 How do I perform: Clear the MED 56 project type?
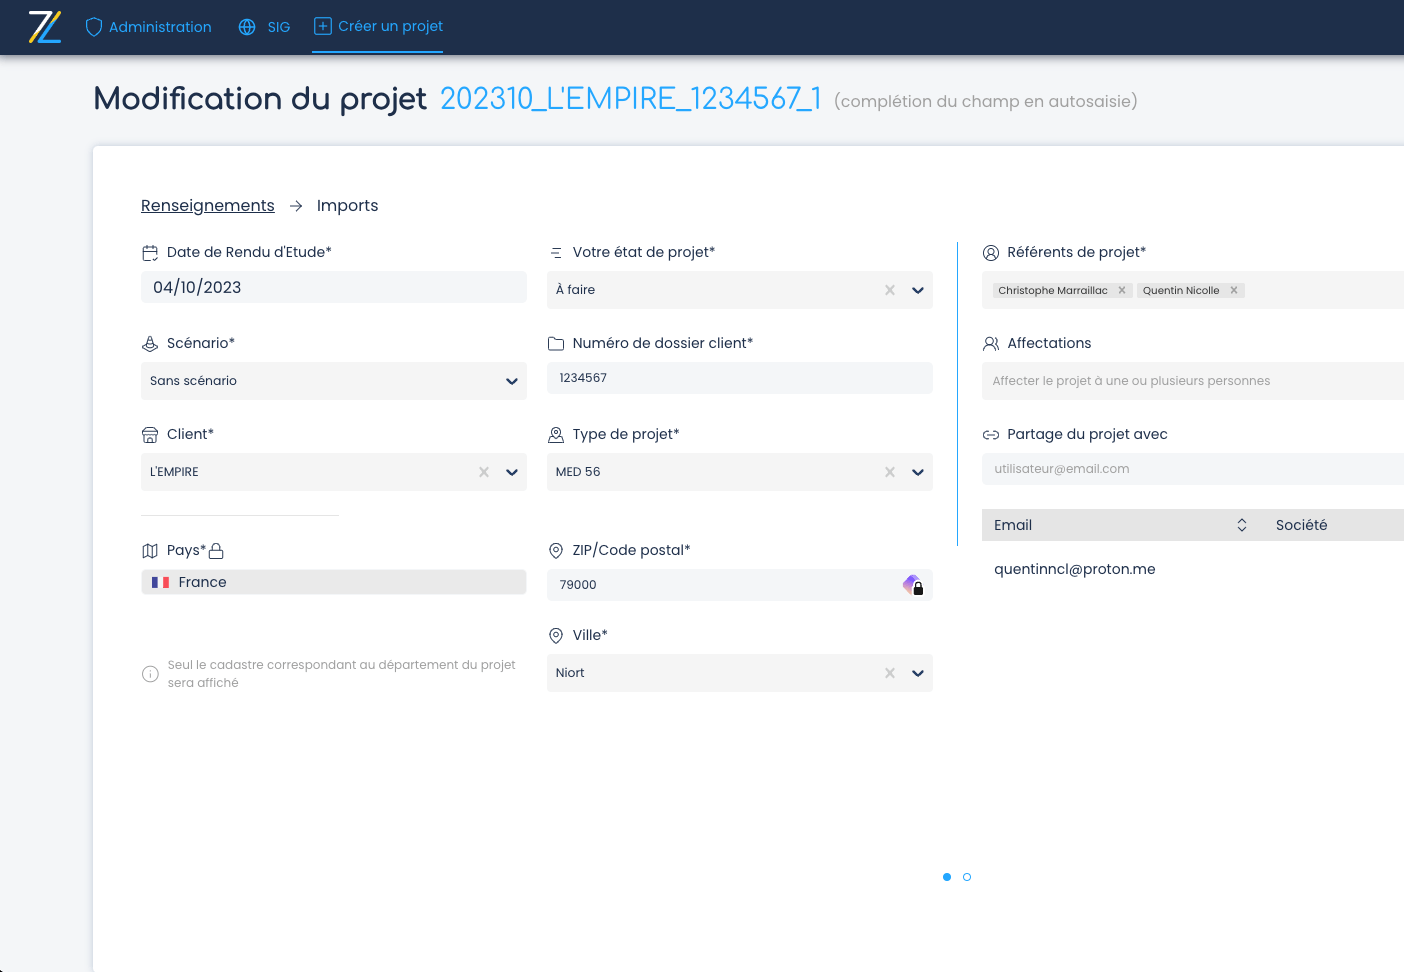[x=890, y=472]
